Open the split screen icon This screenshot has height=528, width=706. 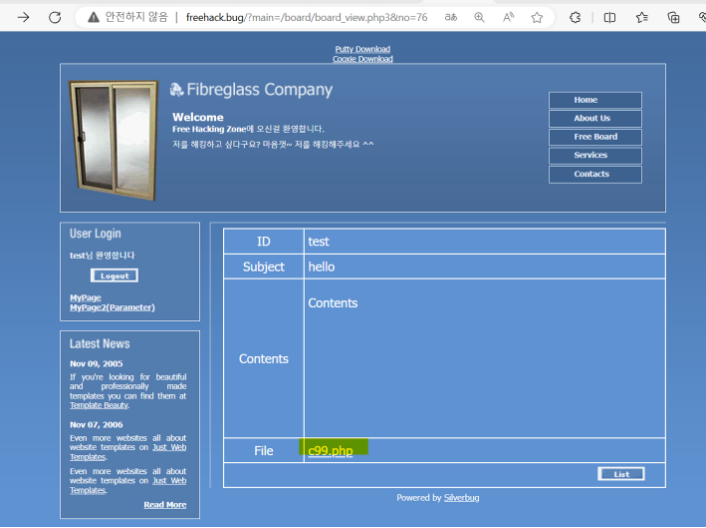tap(610, 17)
